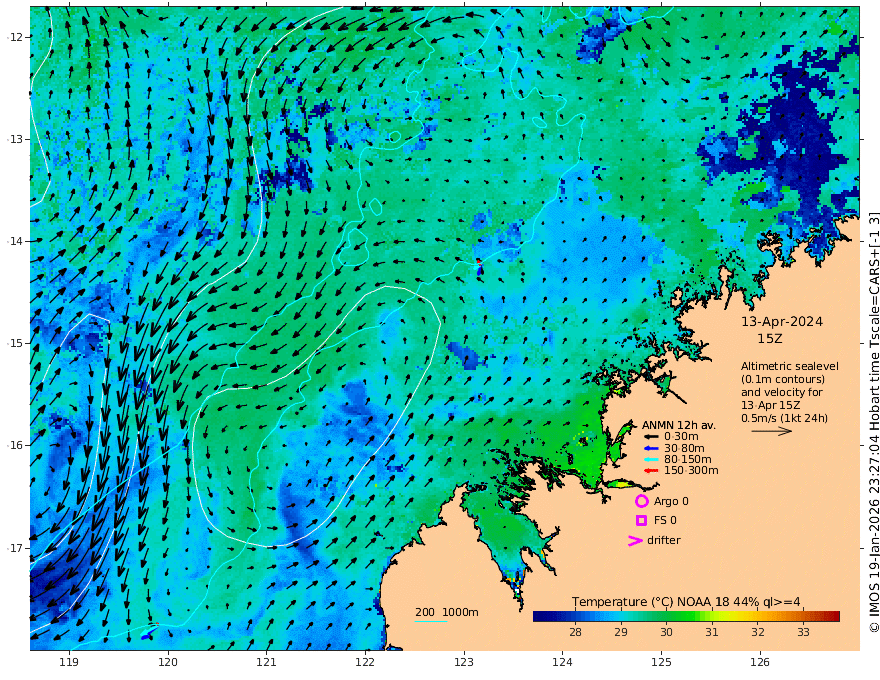Click the red-blue mooring marker near 123E 14S
The image size is (880, 680).
[x=479, y=266]
